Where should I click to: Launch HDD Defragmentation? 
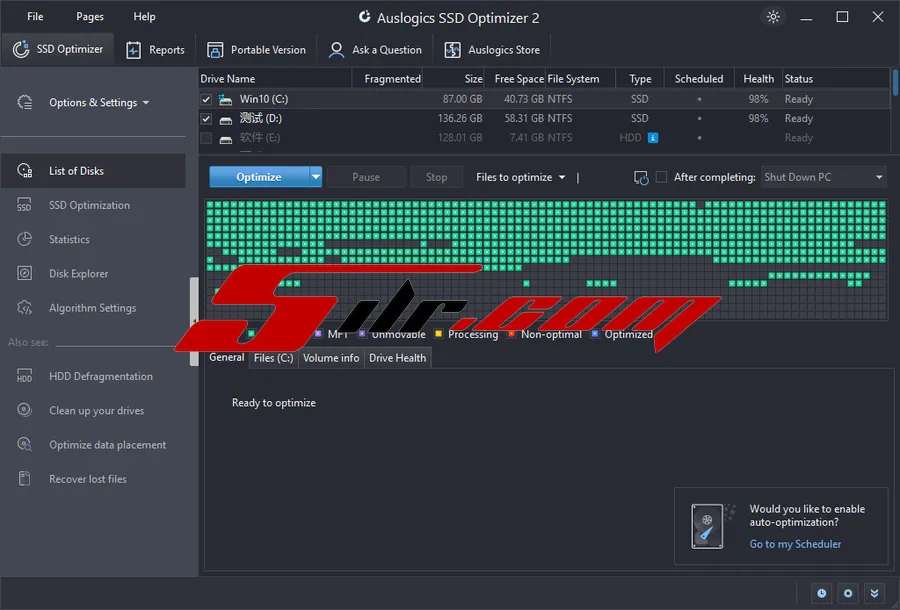pyautogui.click(x=93, y=376)
